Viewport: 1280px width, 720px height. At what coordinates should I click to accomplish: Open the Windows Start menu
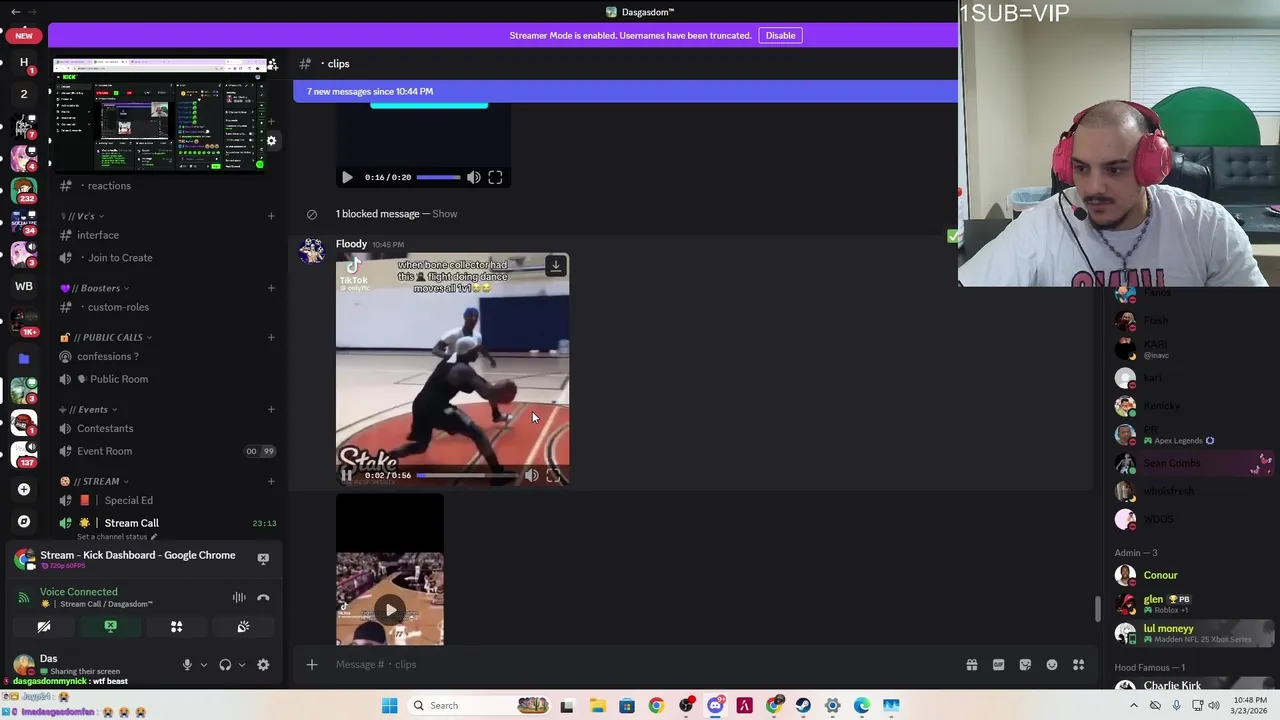coord(389,706)
